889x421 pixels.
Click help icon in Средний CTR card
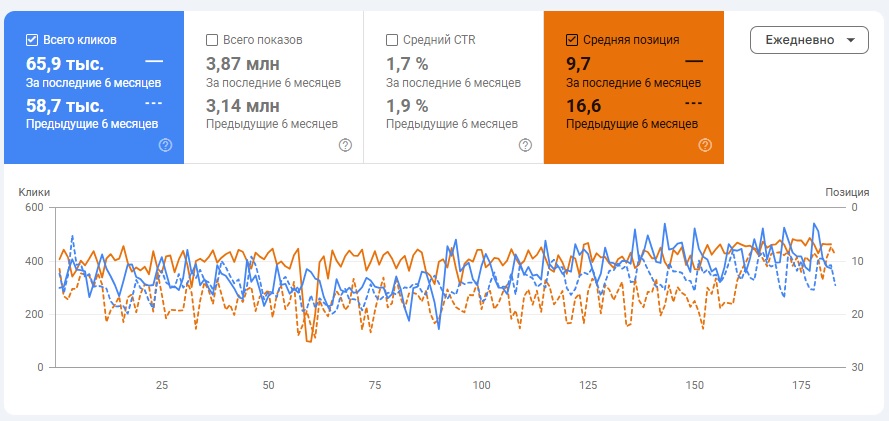[x=525, y=145]
